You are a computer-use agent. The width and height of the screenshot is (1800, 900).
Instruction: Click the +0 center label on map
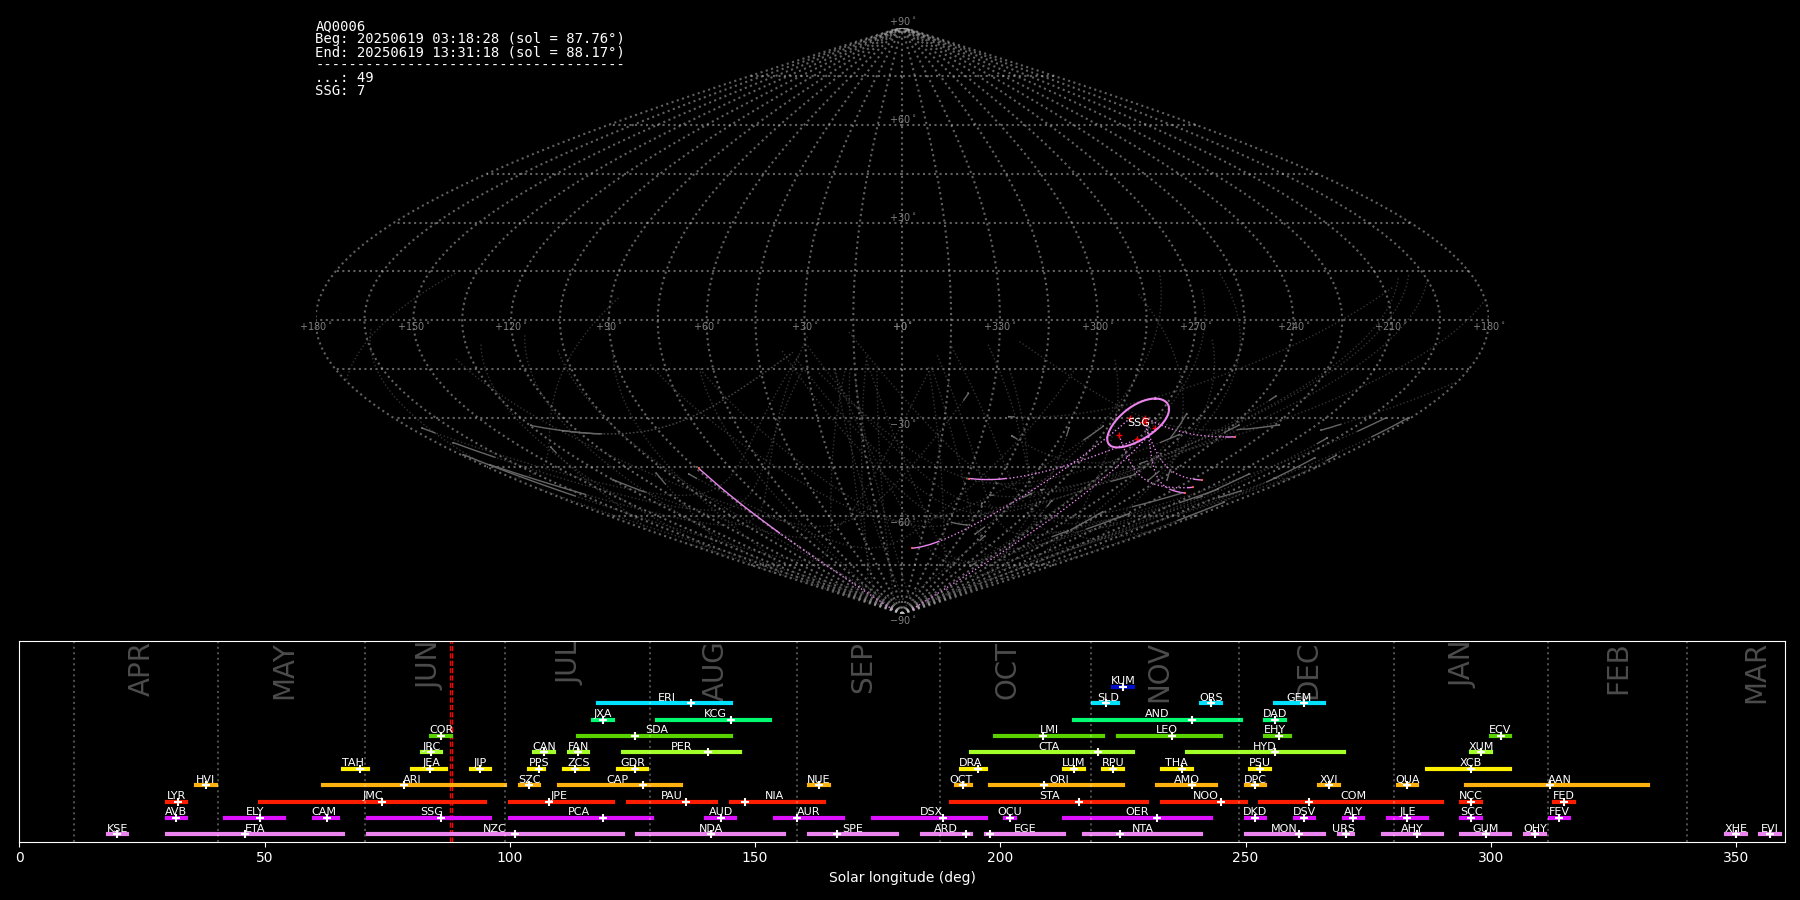(901, 326)
